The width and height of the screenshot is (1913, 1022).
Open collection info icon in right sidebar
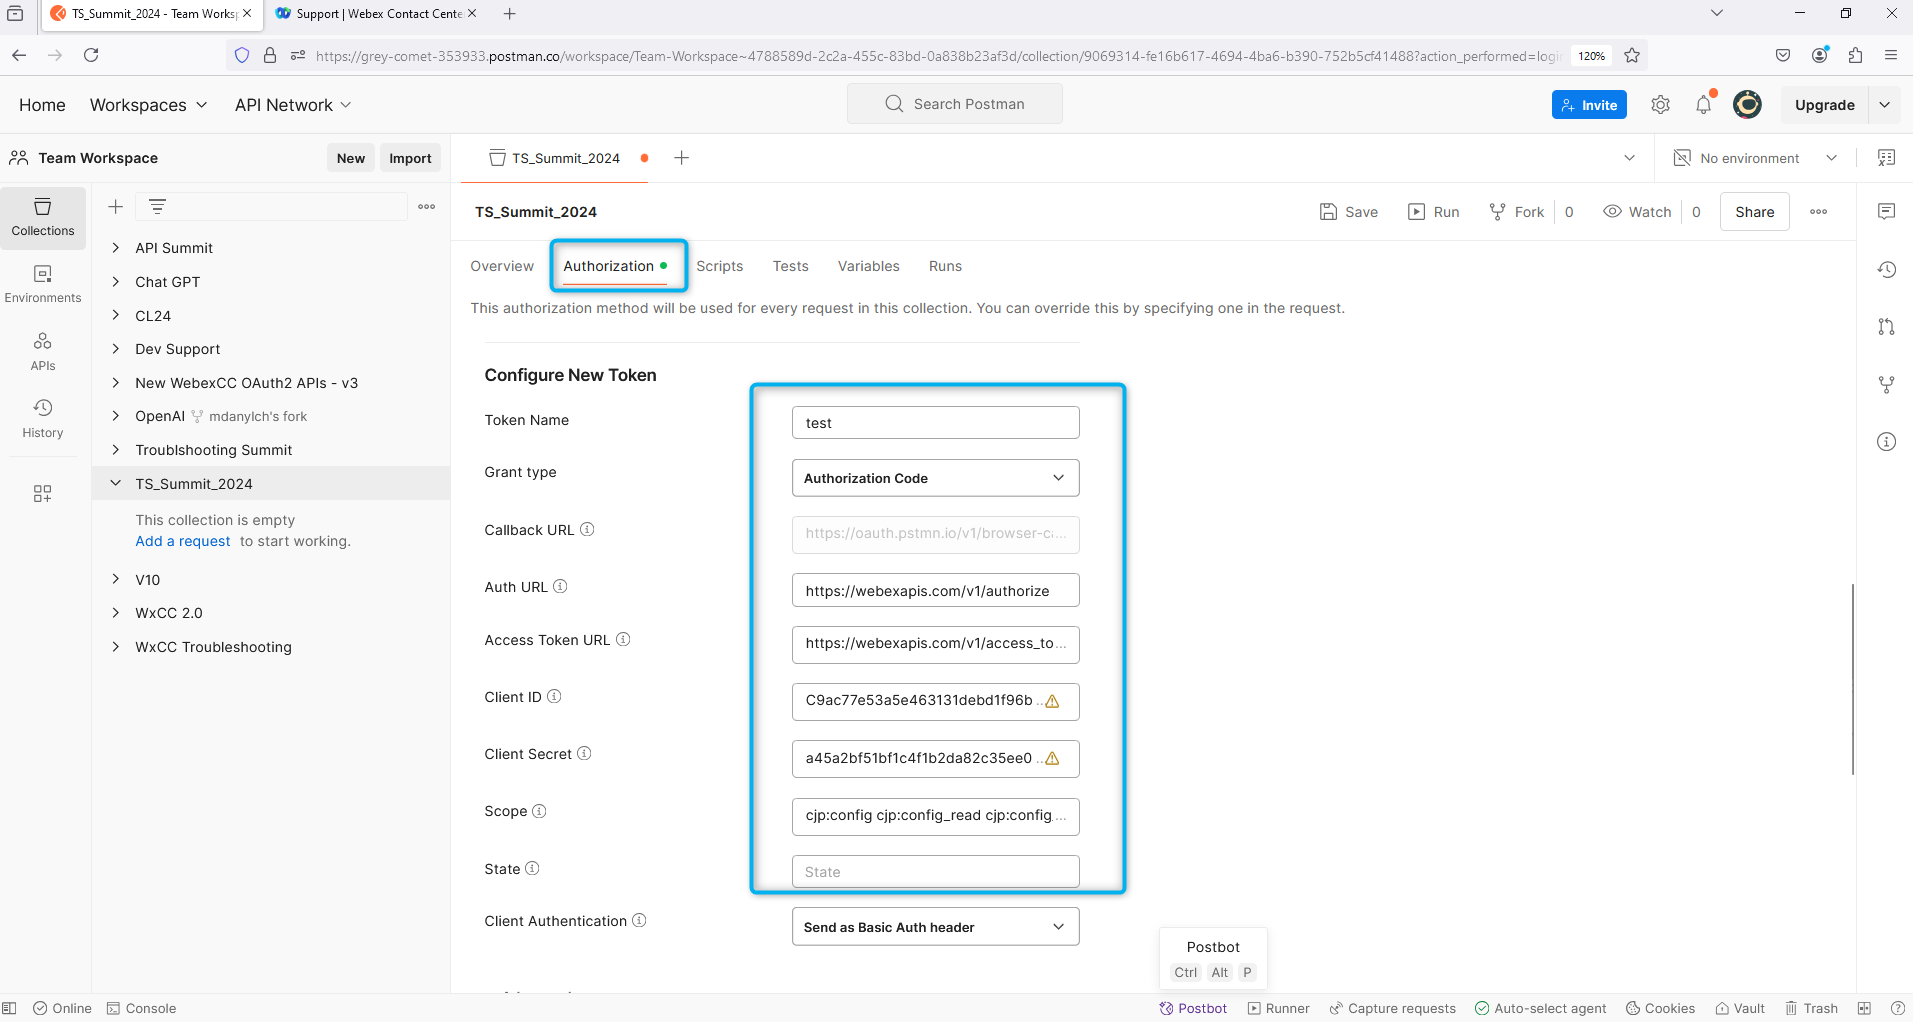[x=1886, y=442]
